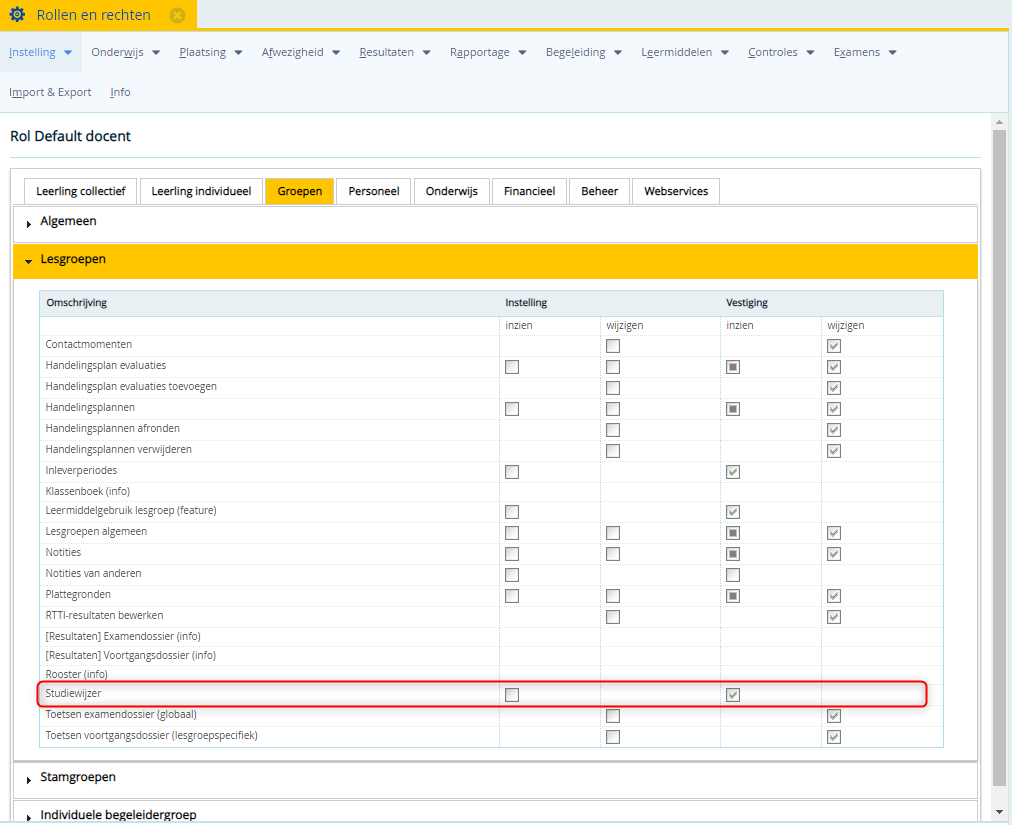Open the Onderwijs menu in the top navigation
This screenshot has height=825, width=1012.
[125, 52]
